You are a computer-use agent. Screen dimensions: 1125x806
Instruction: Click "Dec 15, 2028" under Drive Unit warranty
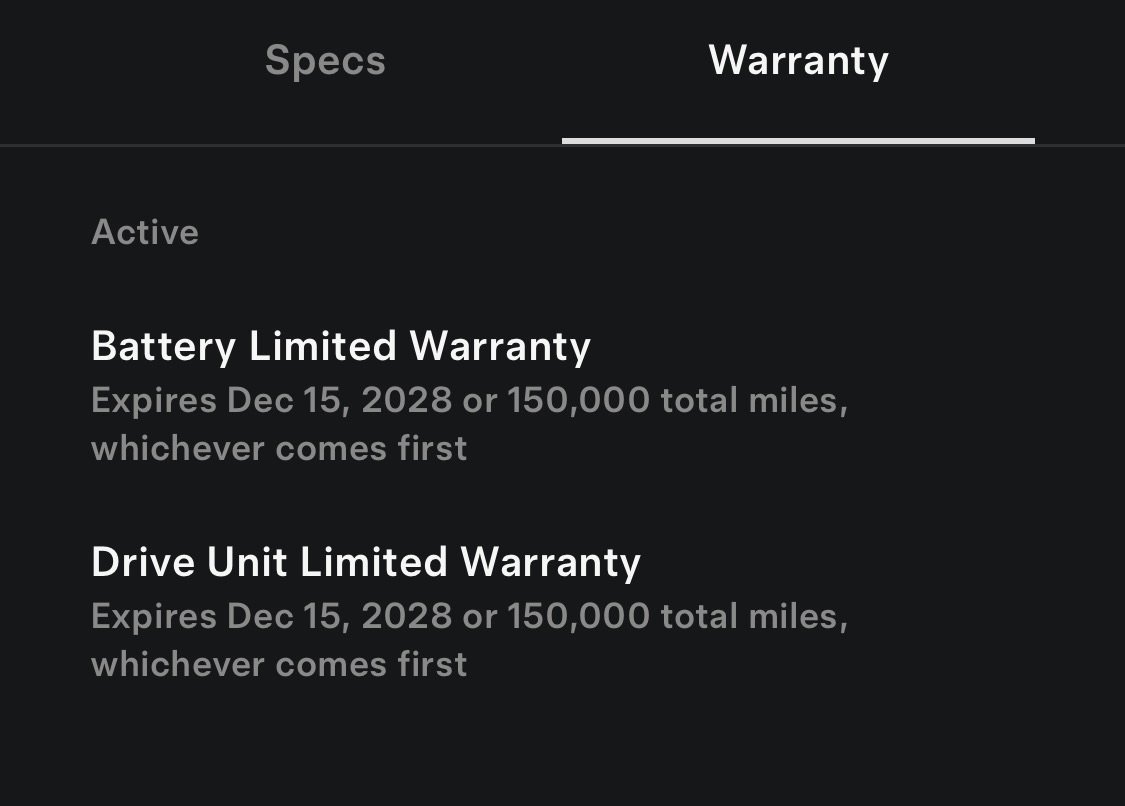(339, 616)
